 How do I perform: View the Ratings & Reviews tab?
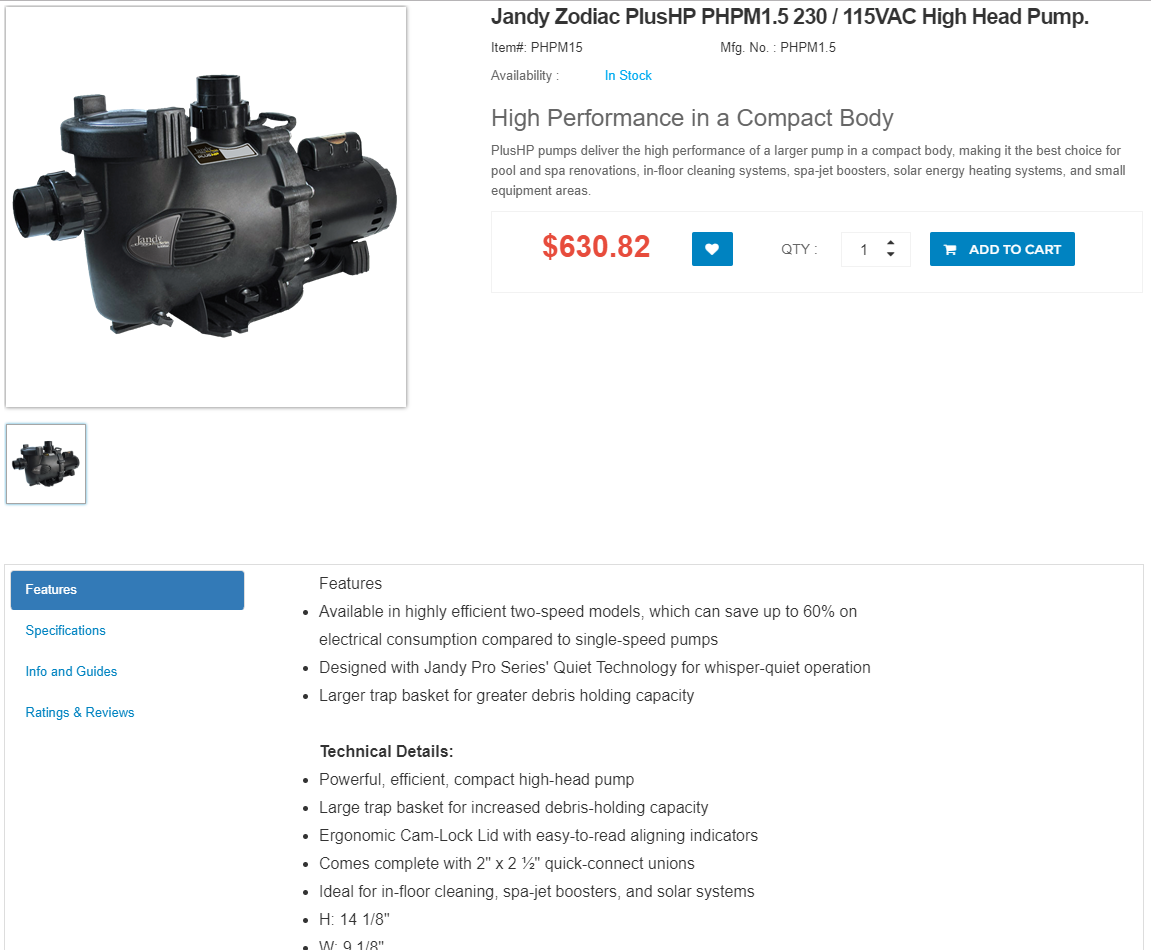click(x=80, y=713)
